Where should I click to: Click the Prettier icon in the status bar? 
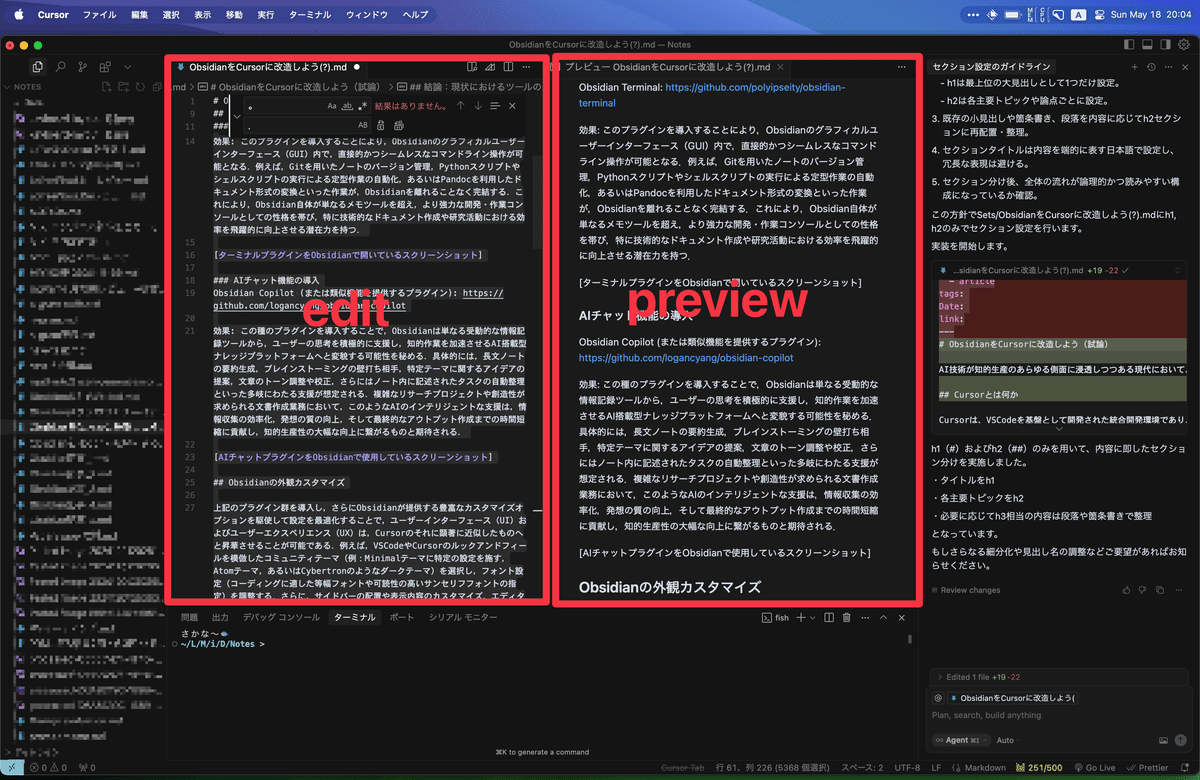tap(1152, 768)
